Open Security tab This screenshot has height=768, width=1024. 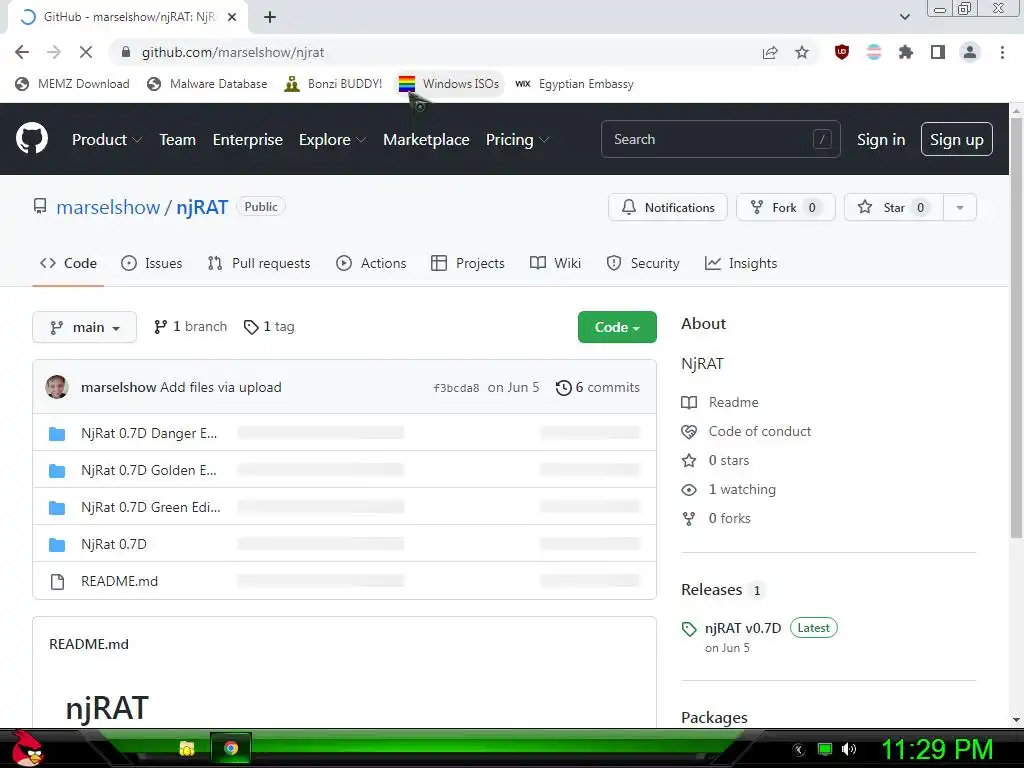643,263
